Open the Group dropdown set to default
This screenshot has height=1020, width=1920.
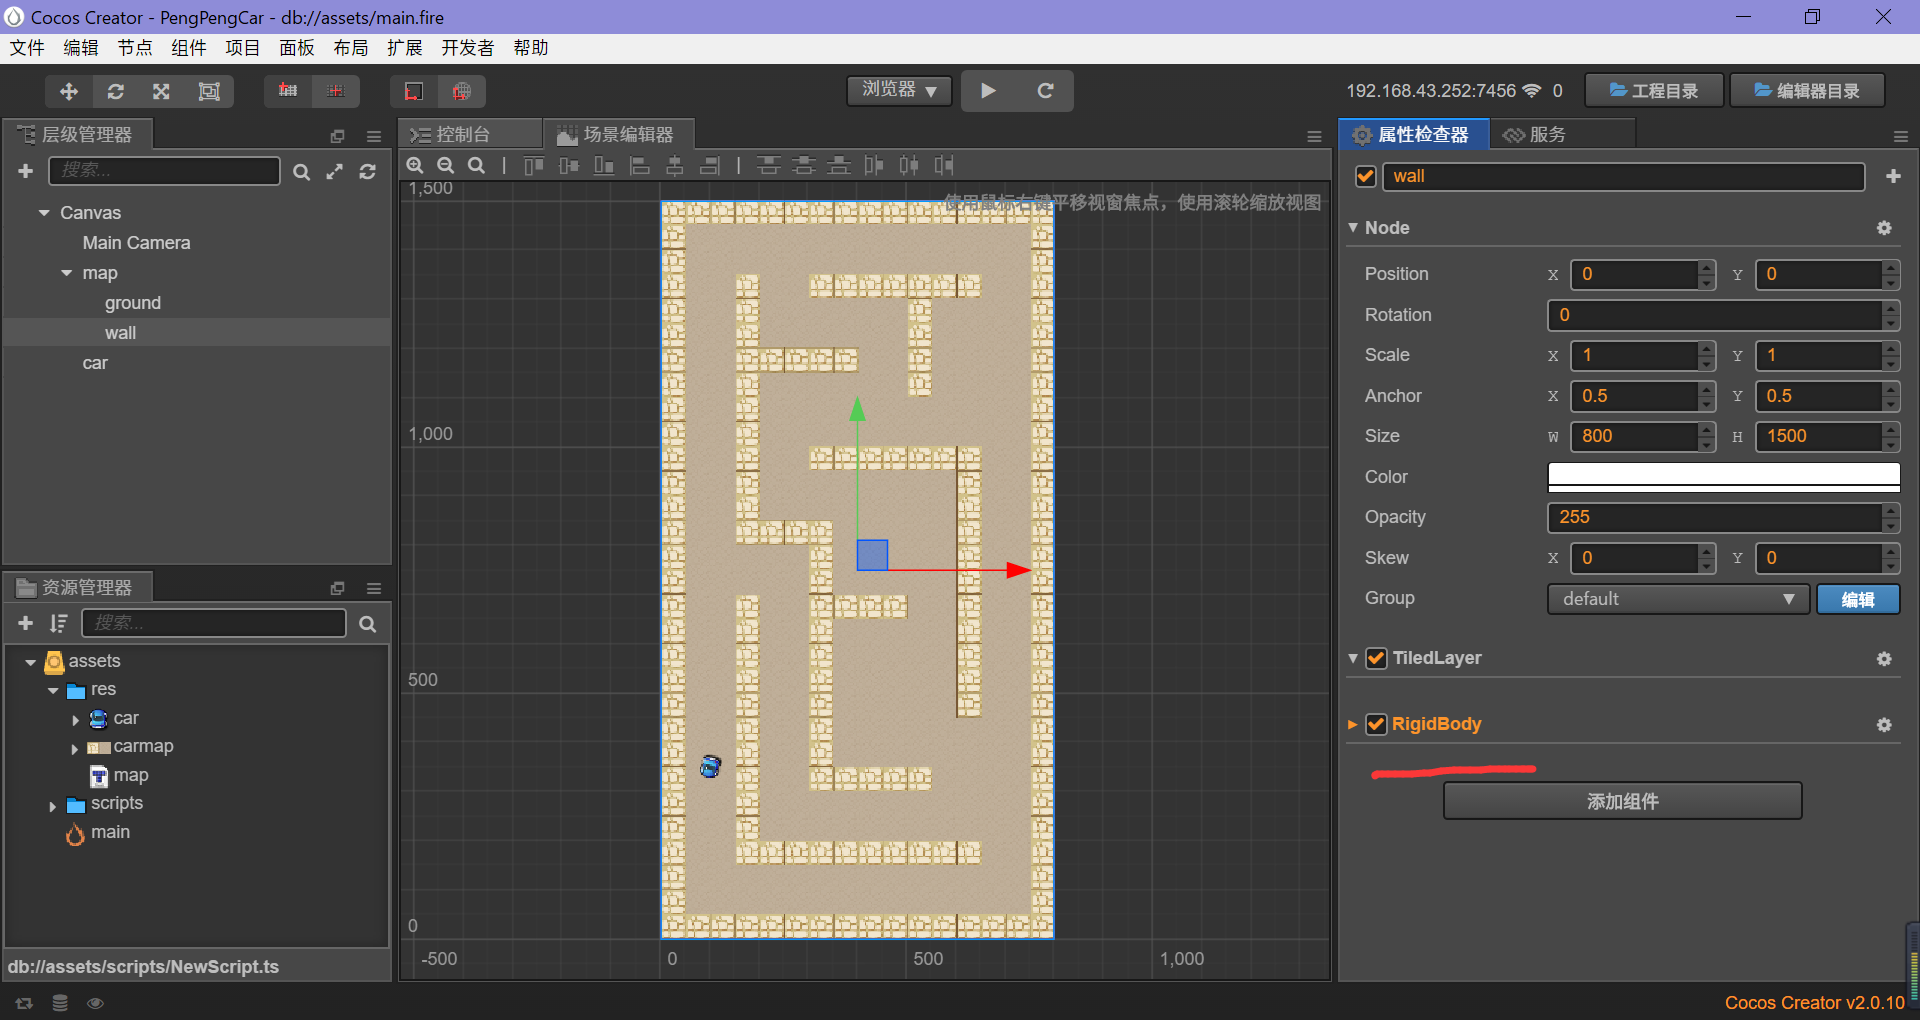(x=1678, y=599)
